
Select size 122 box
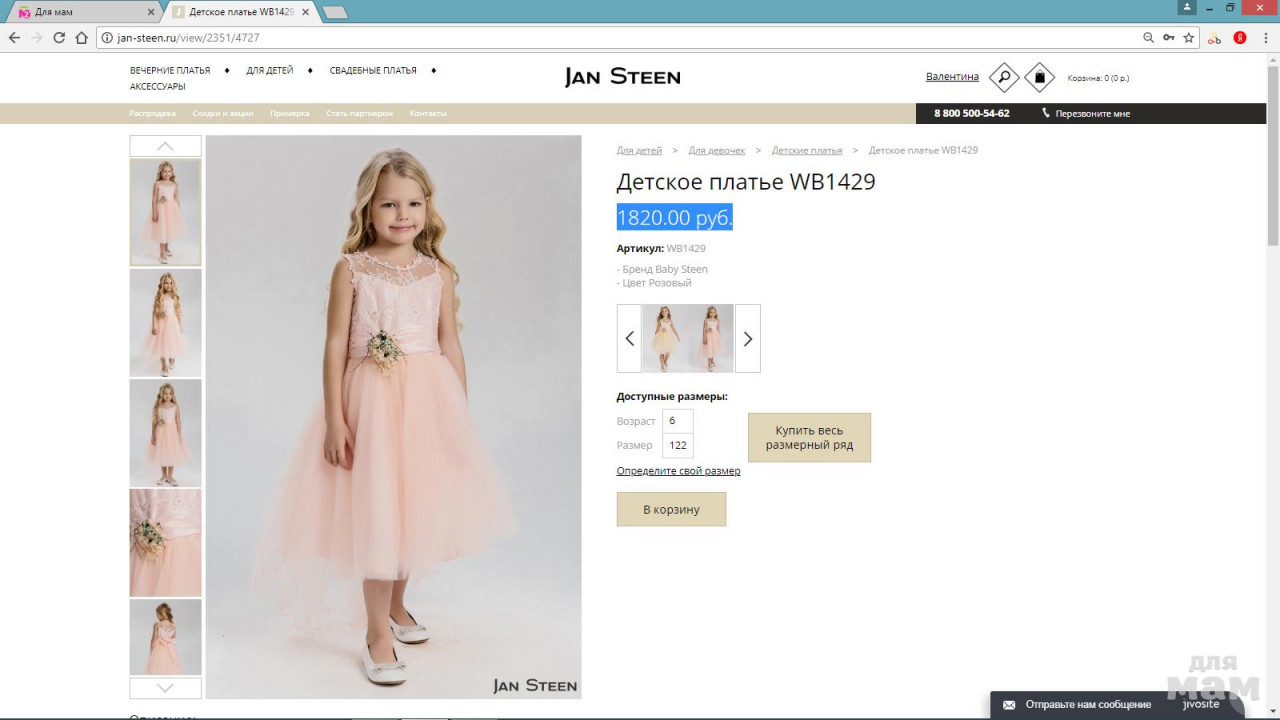point(677,445)
